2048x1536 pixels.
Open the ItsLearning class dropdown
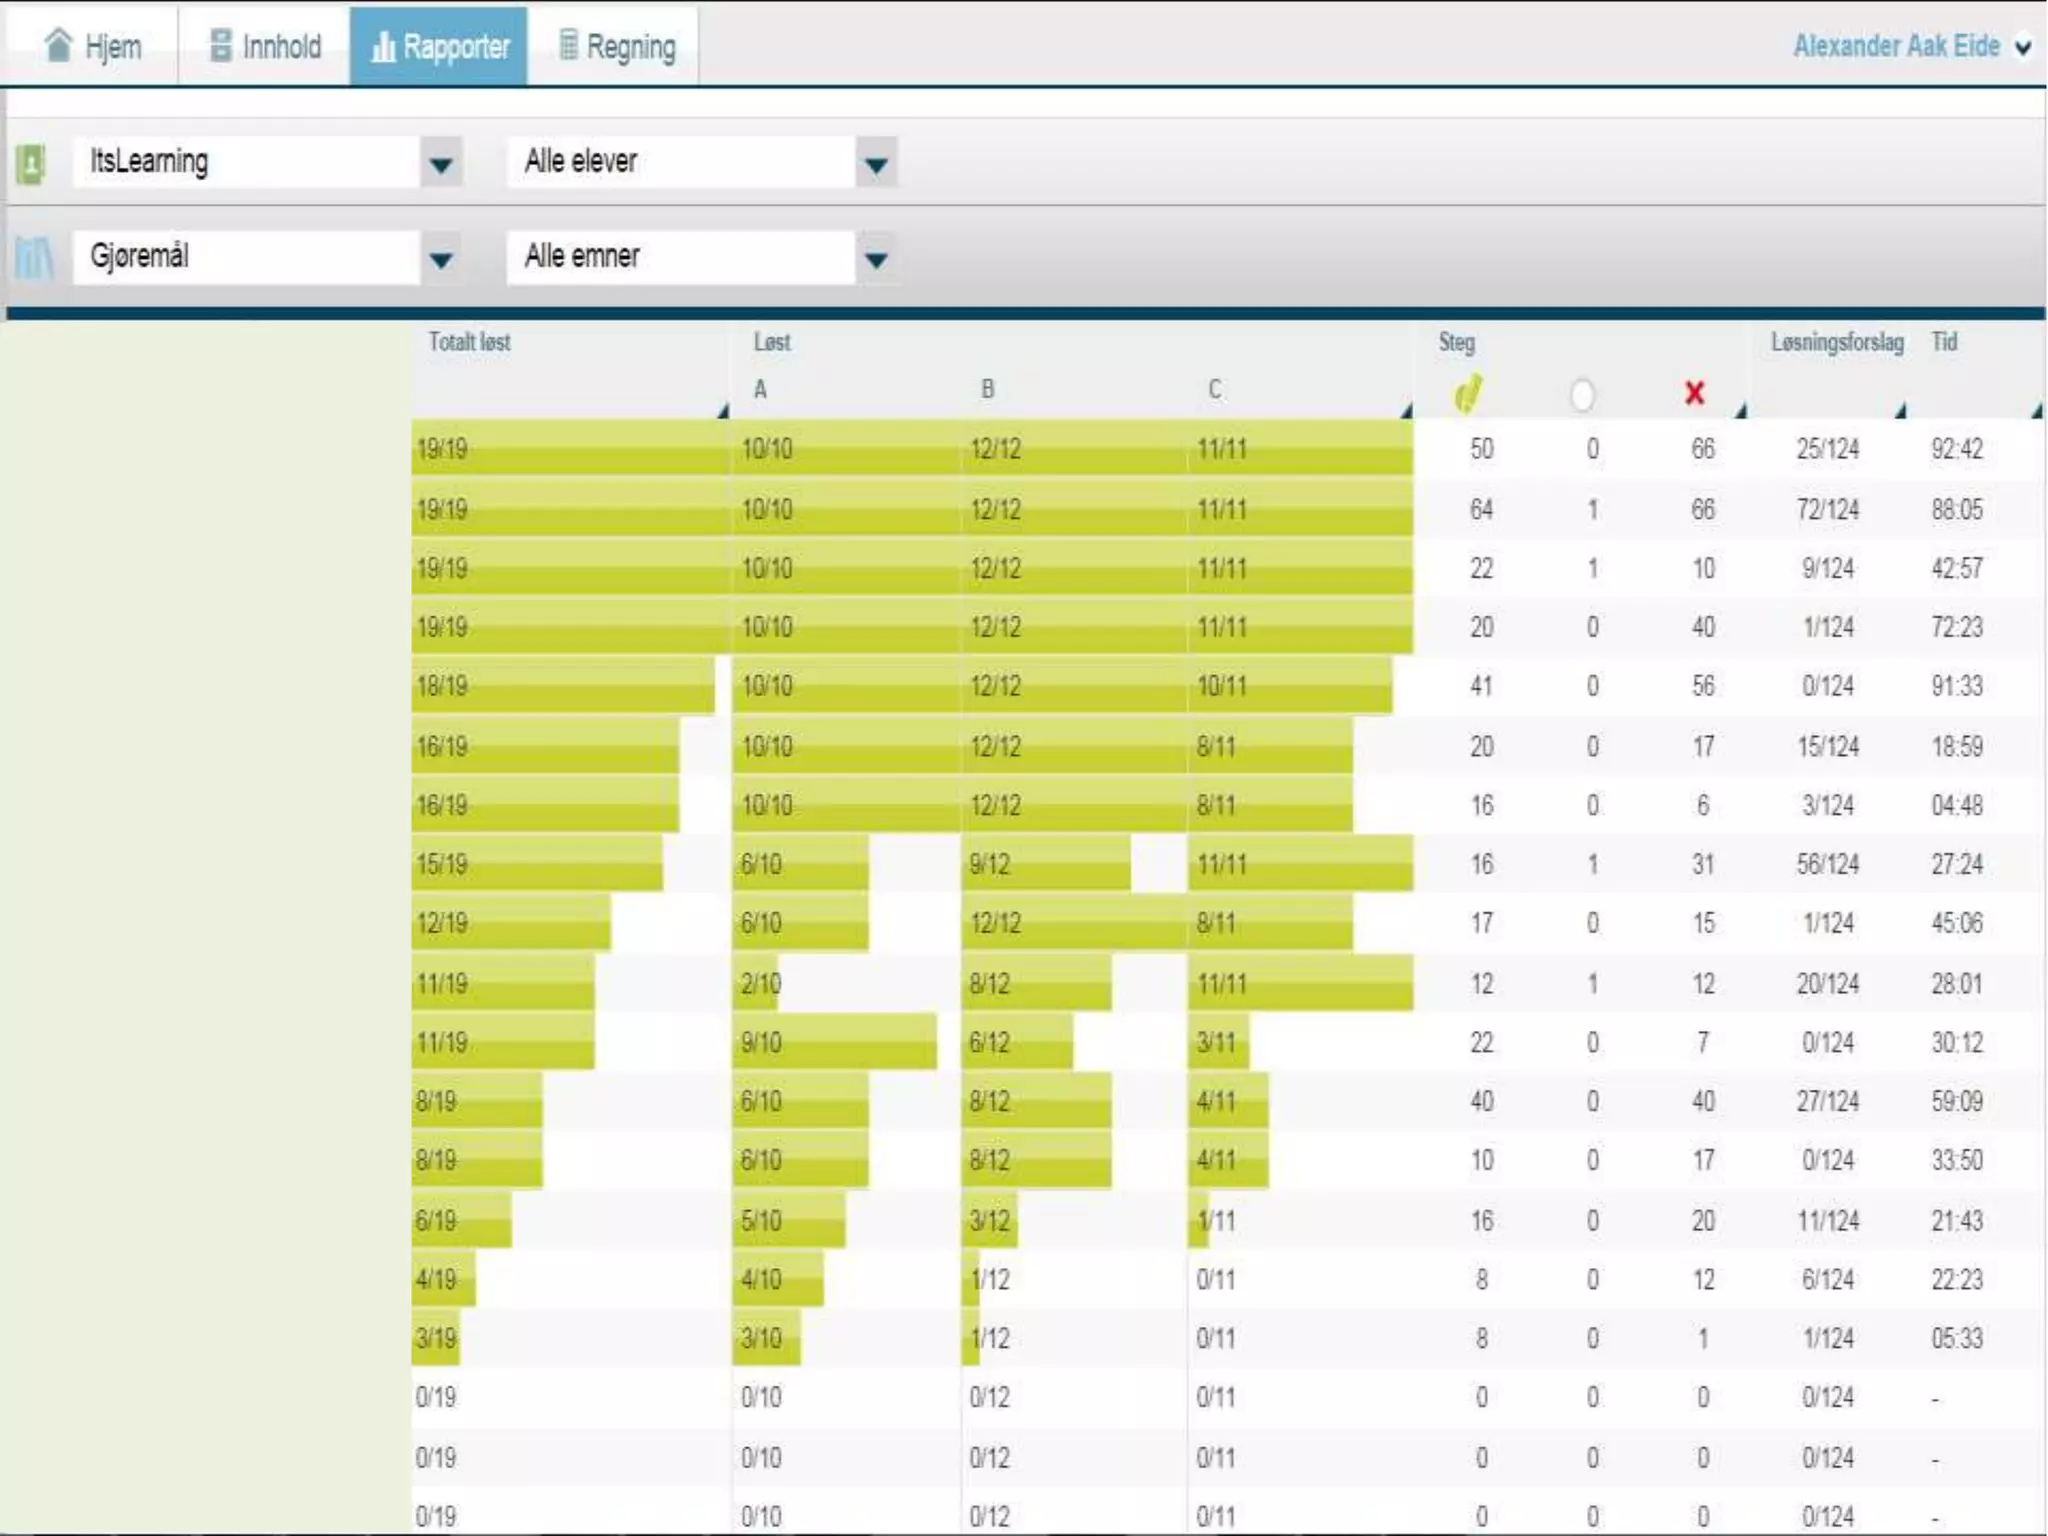pos(441,164)
